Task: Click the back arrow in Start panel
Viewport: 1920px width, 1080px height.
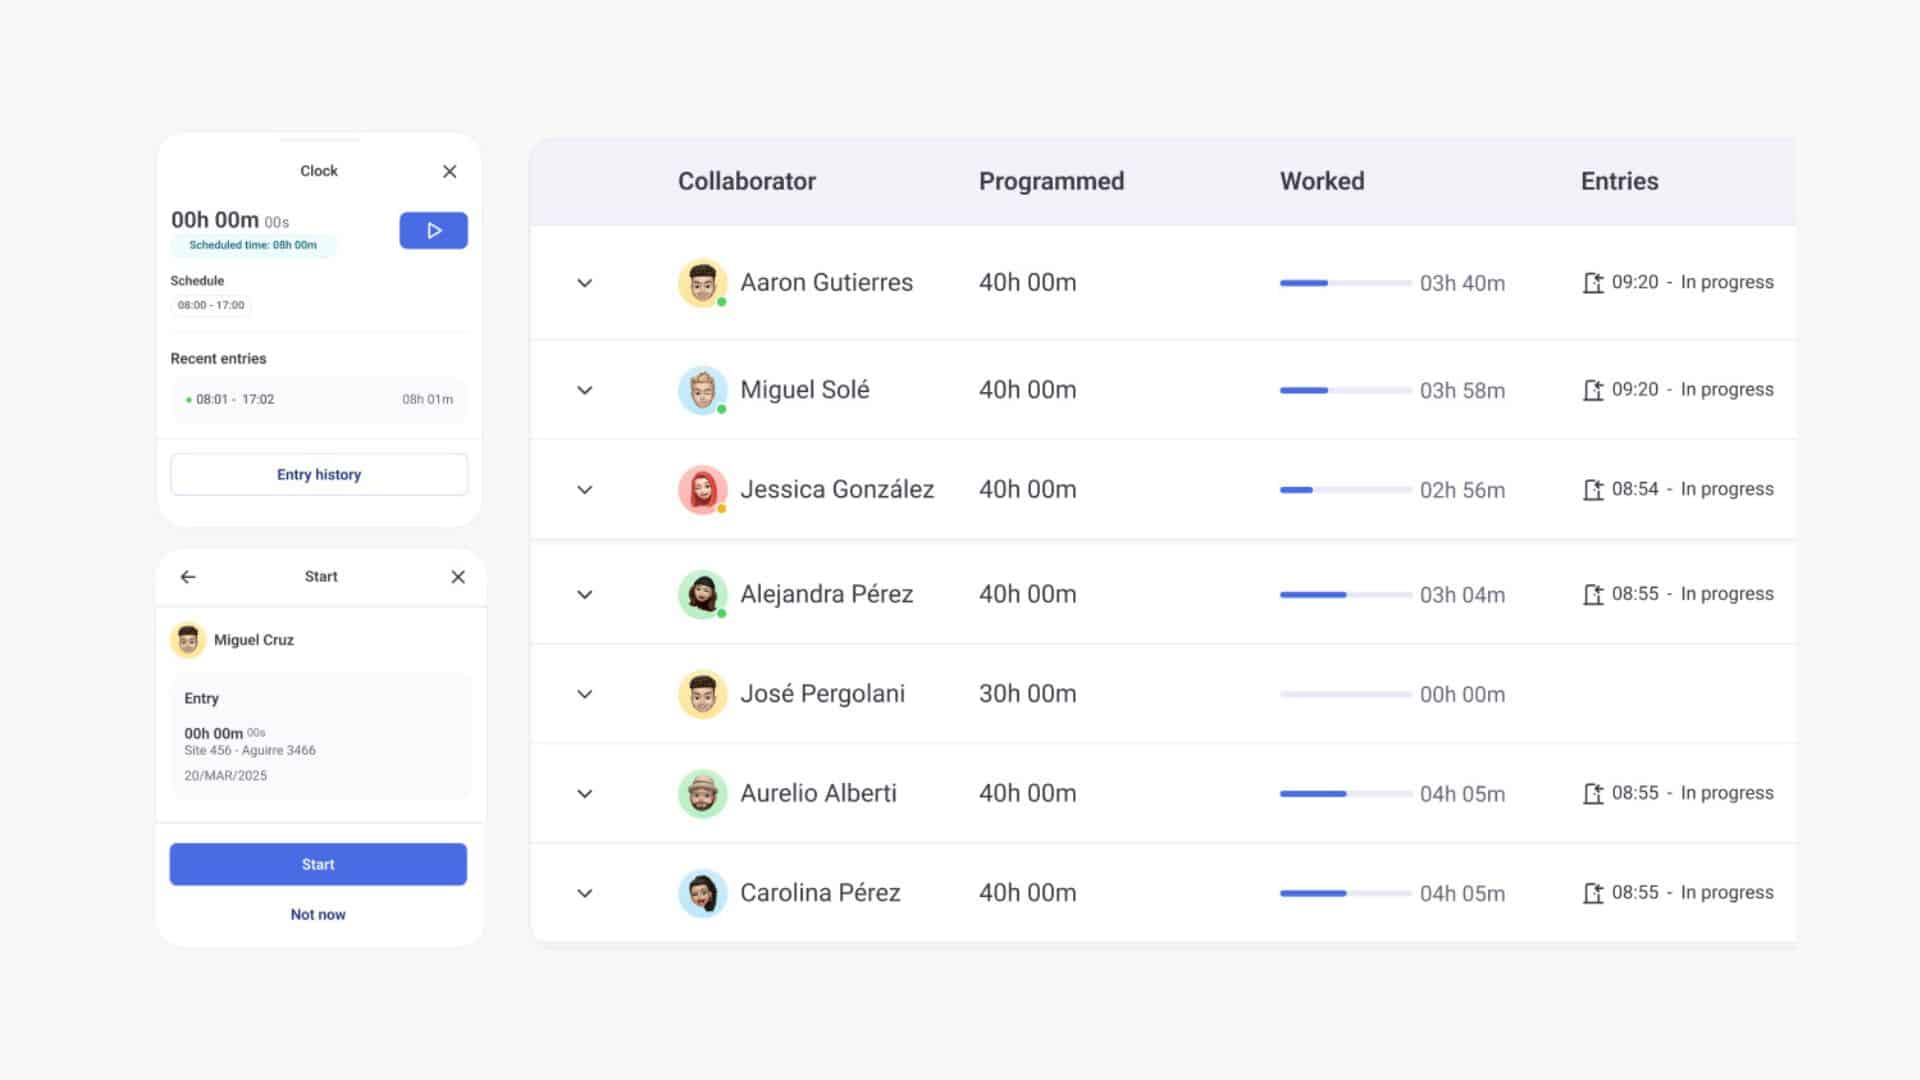Action: click(188, 577)
